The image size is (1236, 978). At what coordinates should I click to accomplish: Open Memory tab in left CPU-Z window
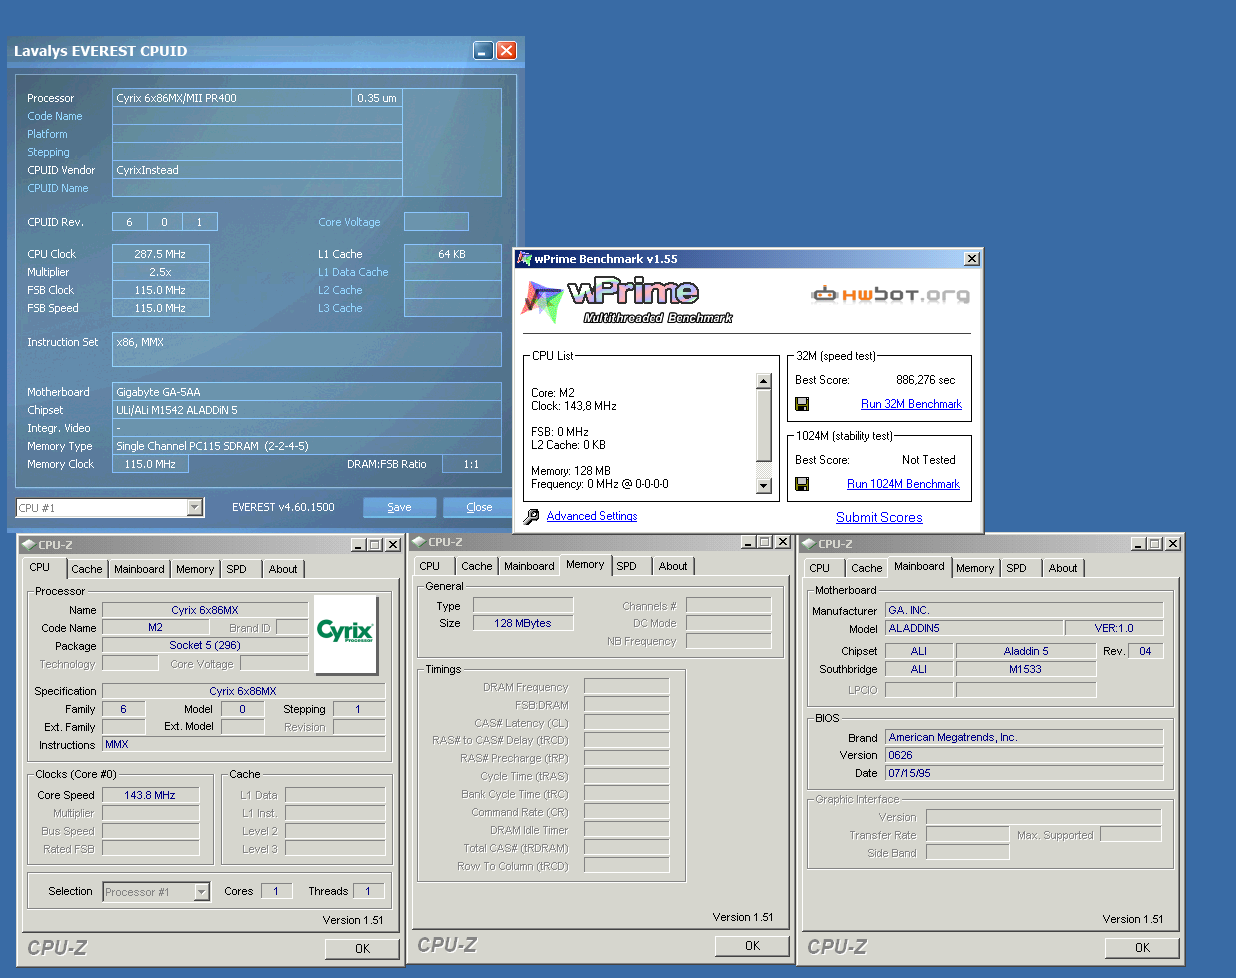(195, 569)
